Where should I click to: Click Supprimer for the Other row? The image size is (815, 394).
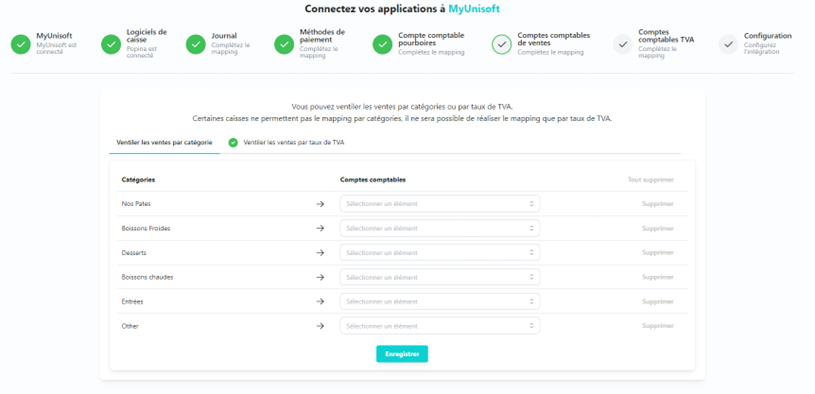(658, 326)
